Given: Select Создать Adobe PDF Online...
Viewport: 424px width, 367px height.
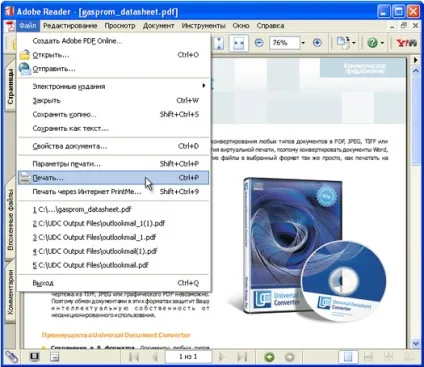Looking at the screenshot, I should 113,41.
